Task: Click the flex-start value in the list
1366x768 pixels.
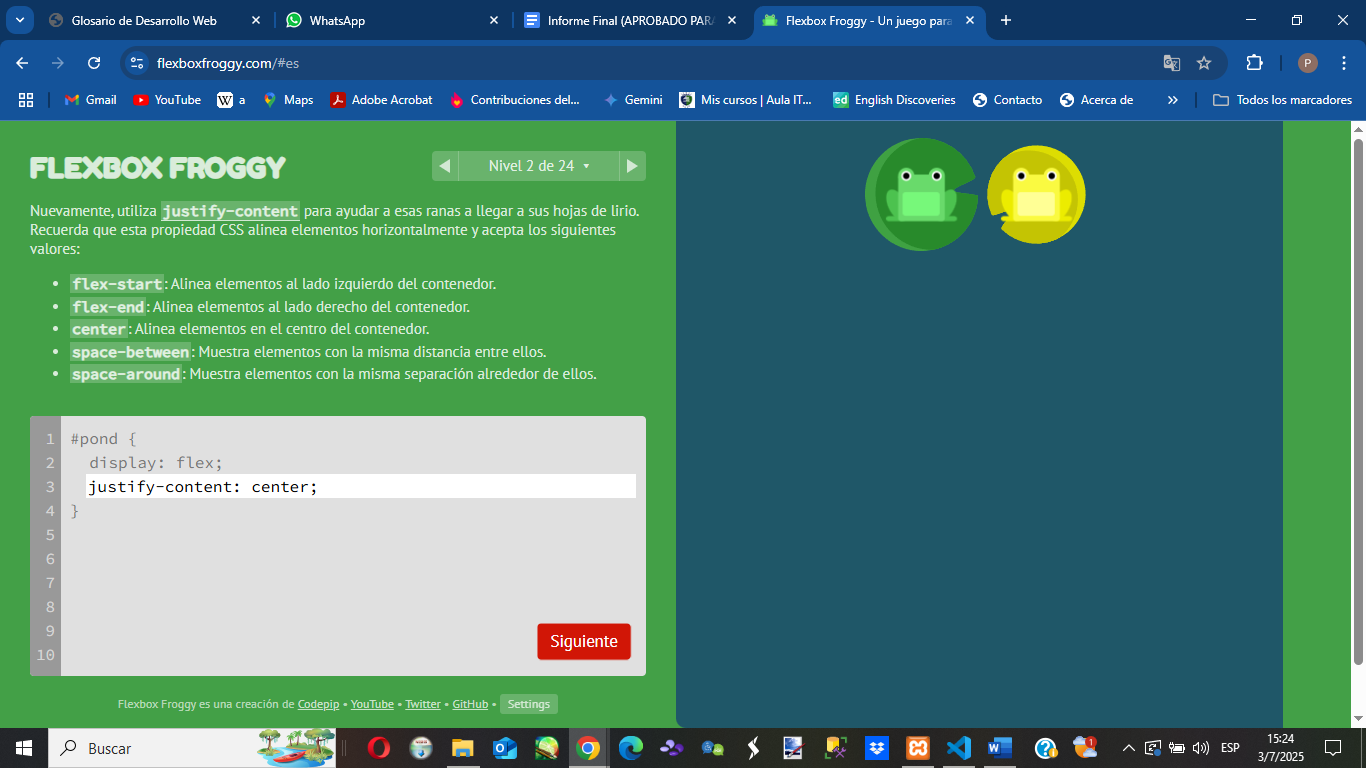Action: pyautogui.click(x=117, y=284)
